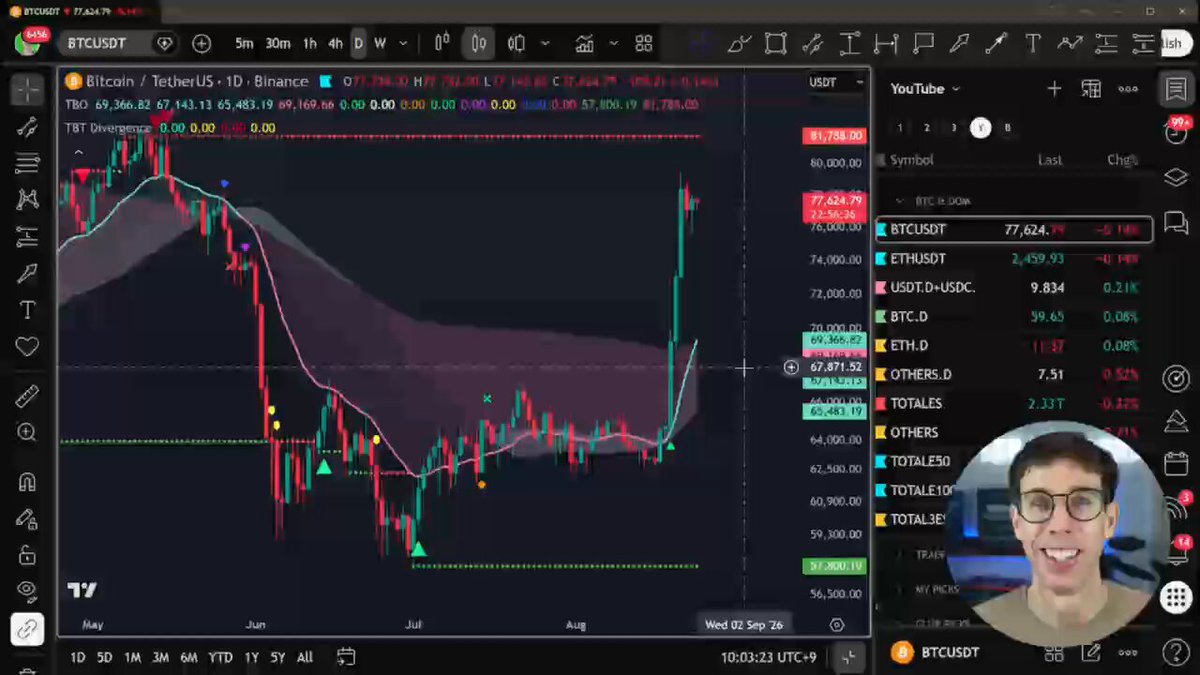Viewport: 1200px width, 675px height.
Task: Add symbol with plus icon in watchlist
Action: [1054, 89]
